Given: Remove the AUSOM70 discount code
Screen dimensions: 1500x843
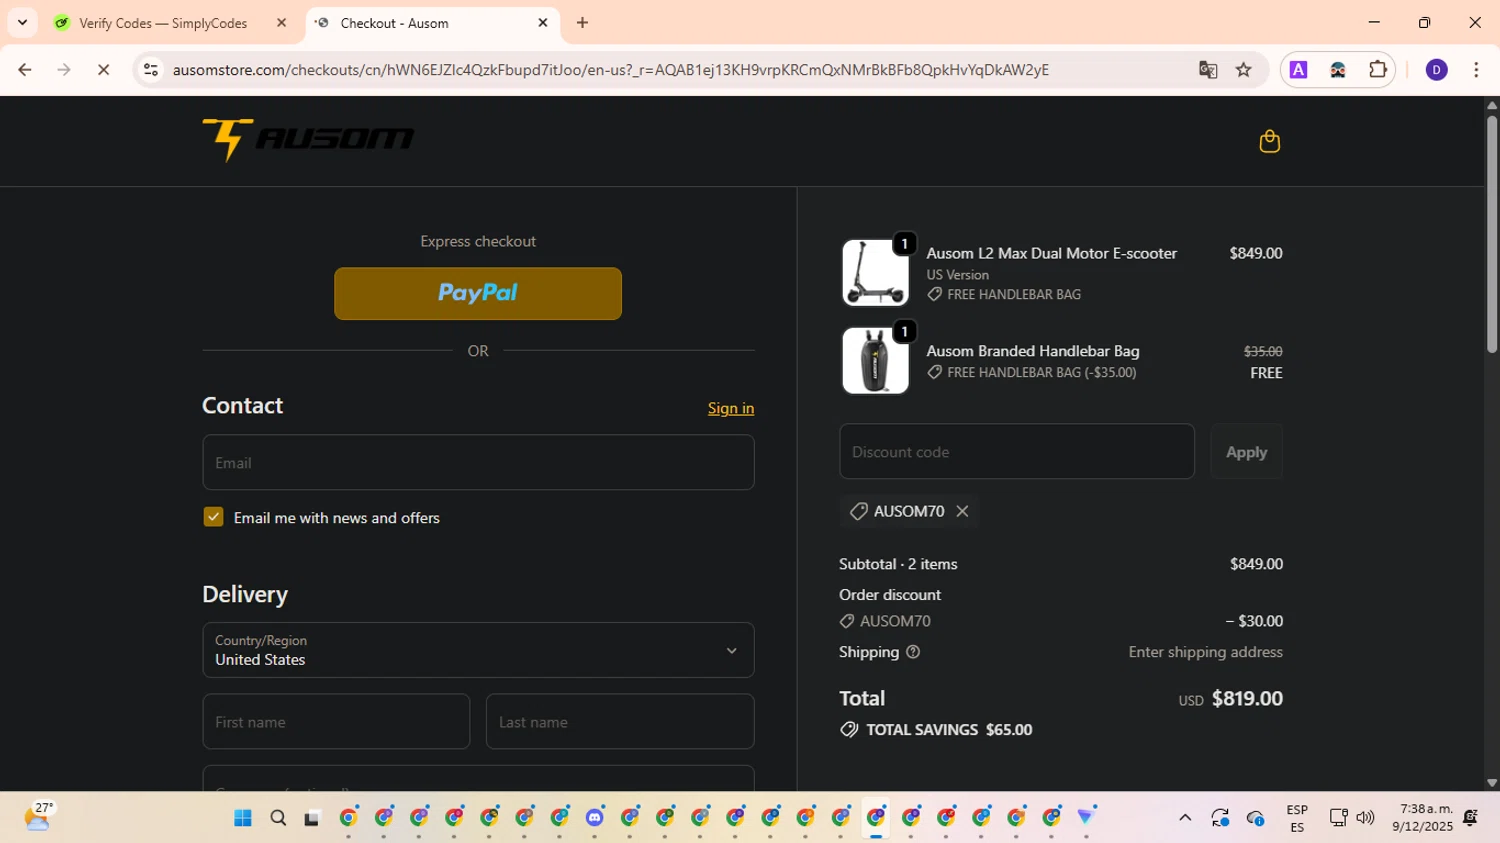Looking at the screenshot, I should click(962, 511).
